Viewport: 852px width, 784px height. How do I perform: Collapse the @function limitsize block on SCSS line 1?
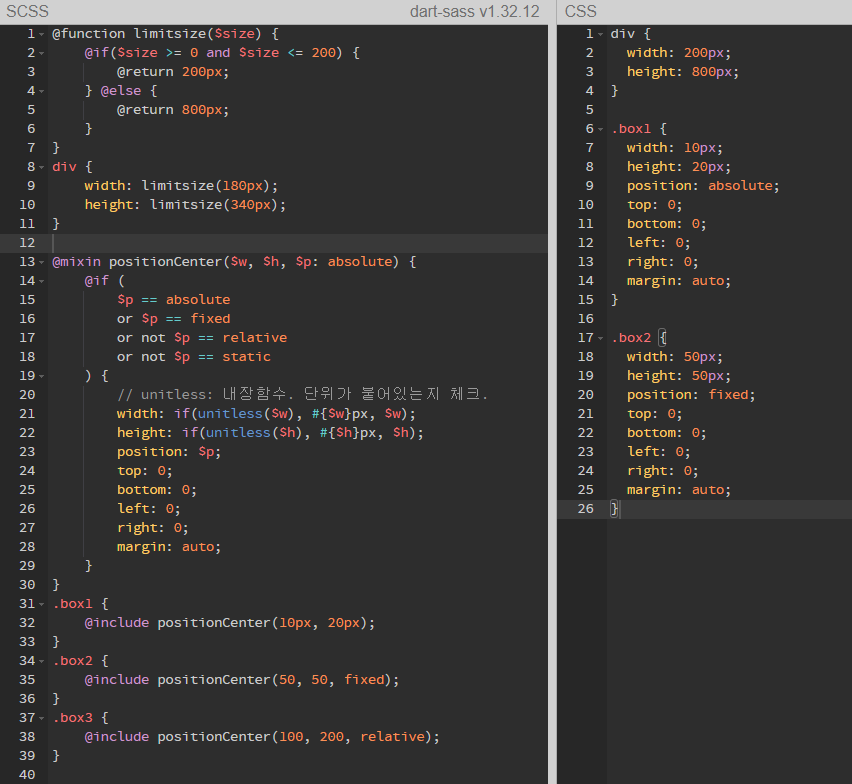pos(42,35)
